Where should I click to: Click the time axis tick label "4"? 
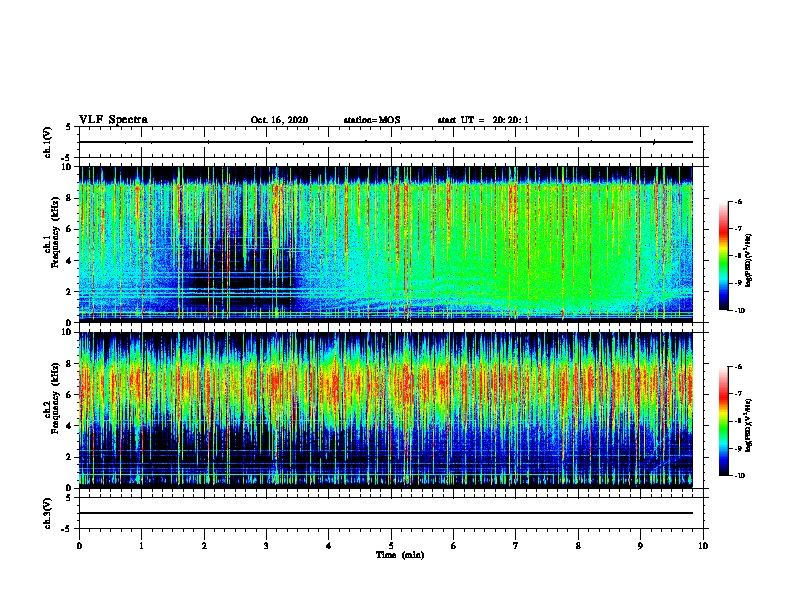point(329,546)
